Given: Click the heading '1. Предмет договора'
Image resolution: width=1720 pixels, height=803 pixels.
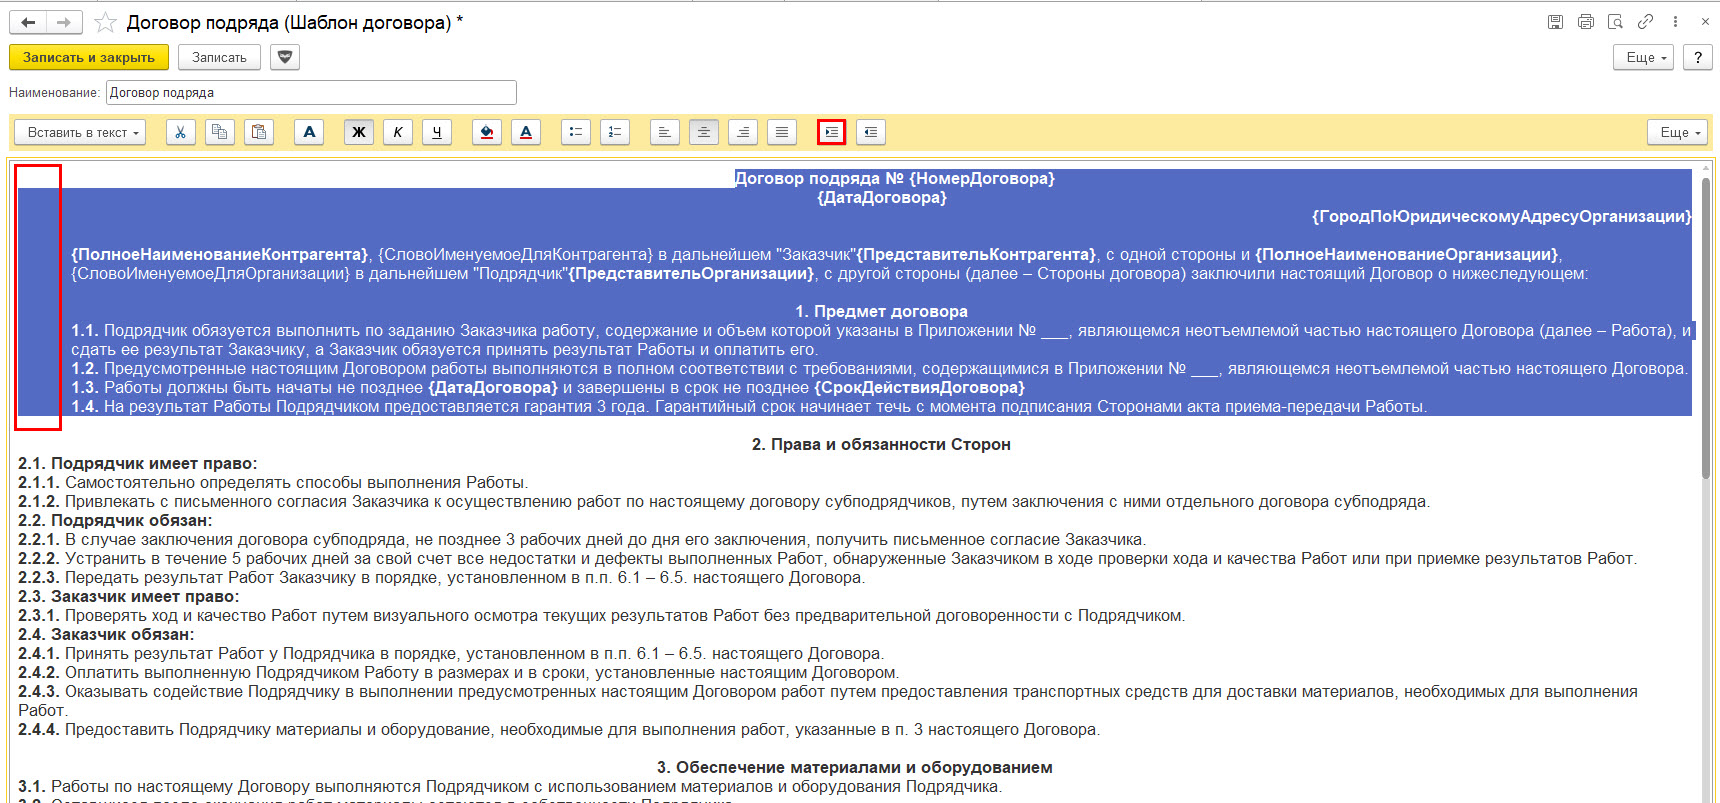Looking at the screenshot, I should click(x=881, y=311).
